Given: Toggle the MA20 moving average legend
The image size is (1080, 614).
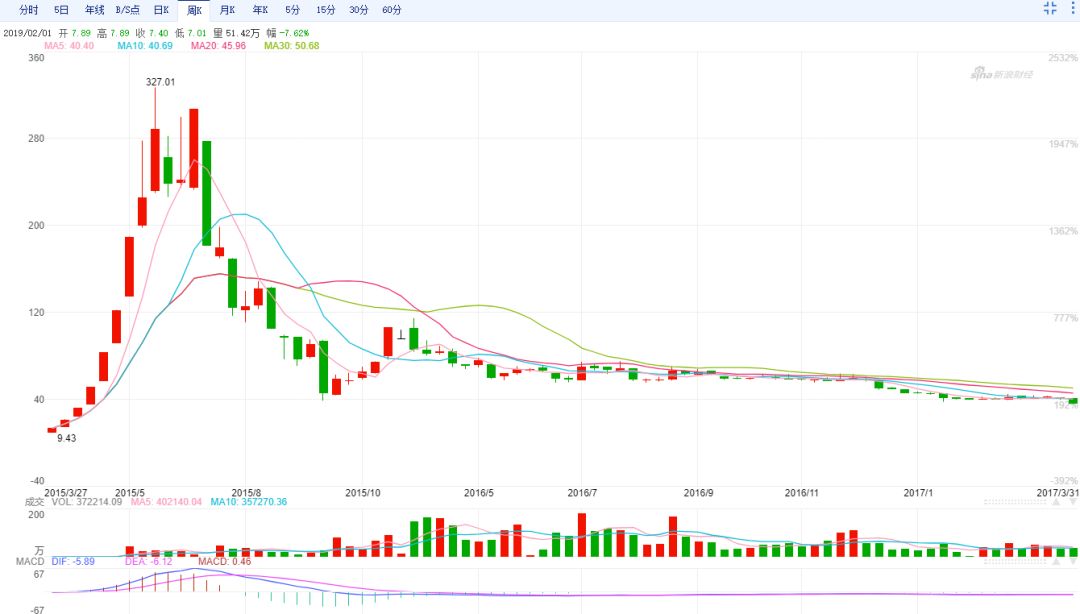Looking at the screenshot, I should (218, 46).
